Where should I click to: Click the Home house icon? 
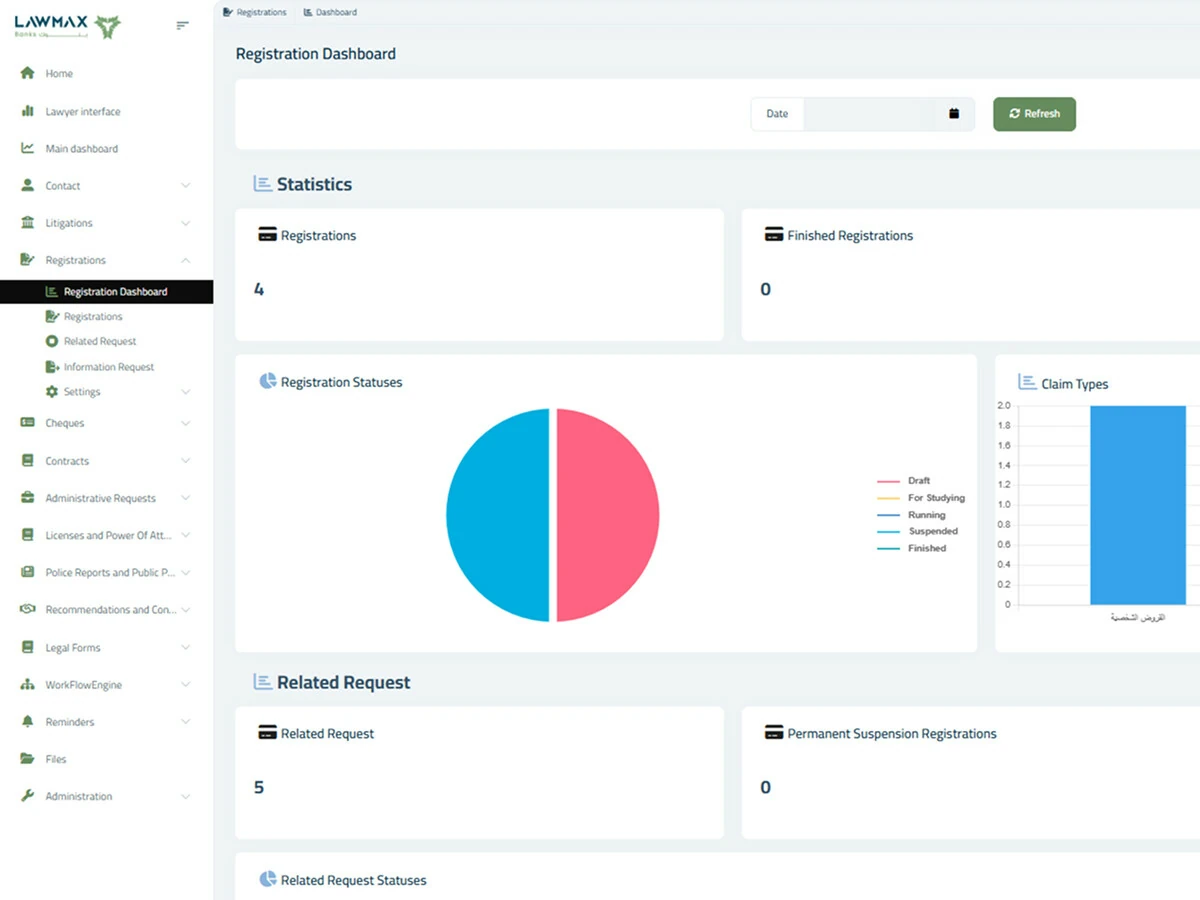coord(28,73)
